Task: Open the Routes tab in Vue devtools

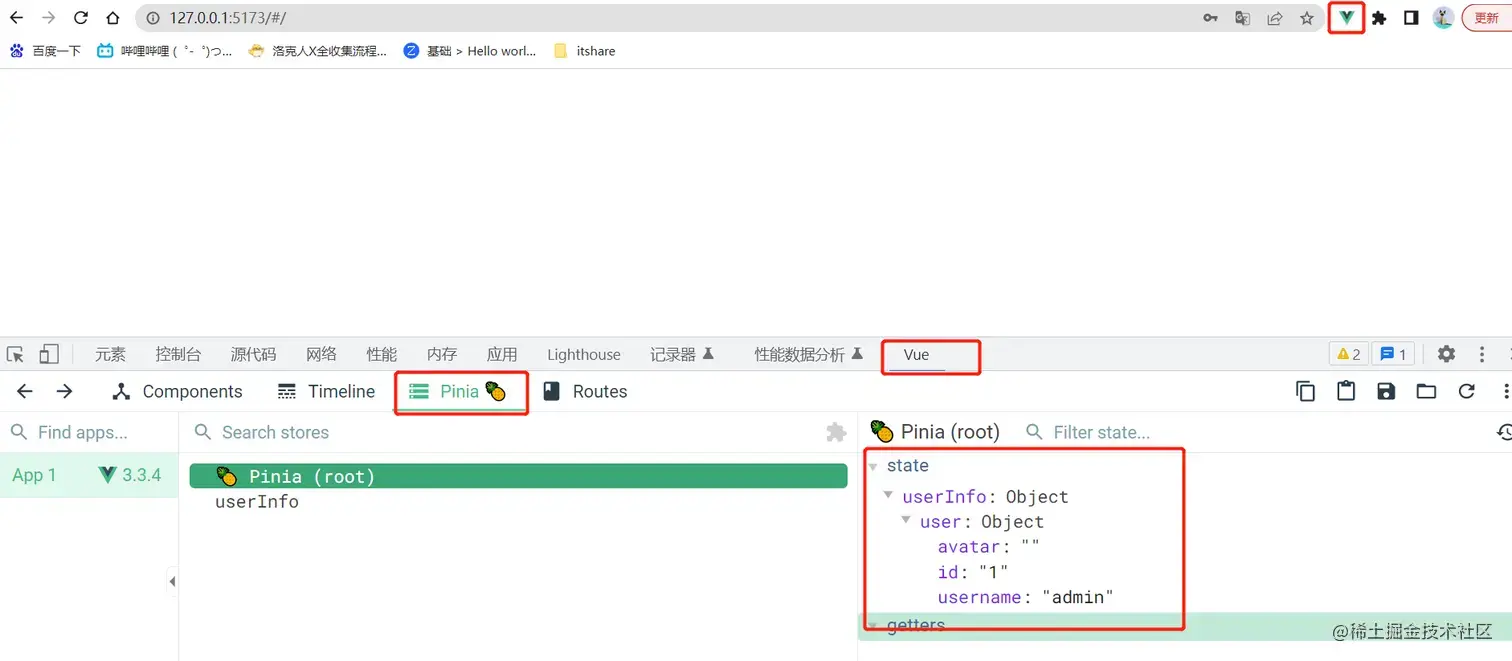Action: pos(585,391)
